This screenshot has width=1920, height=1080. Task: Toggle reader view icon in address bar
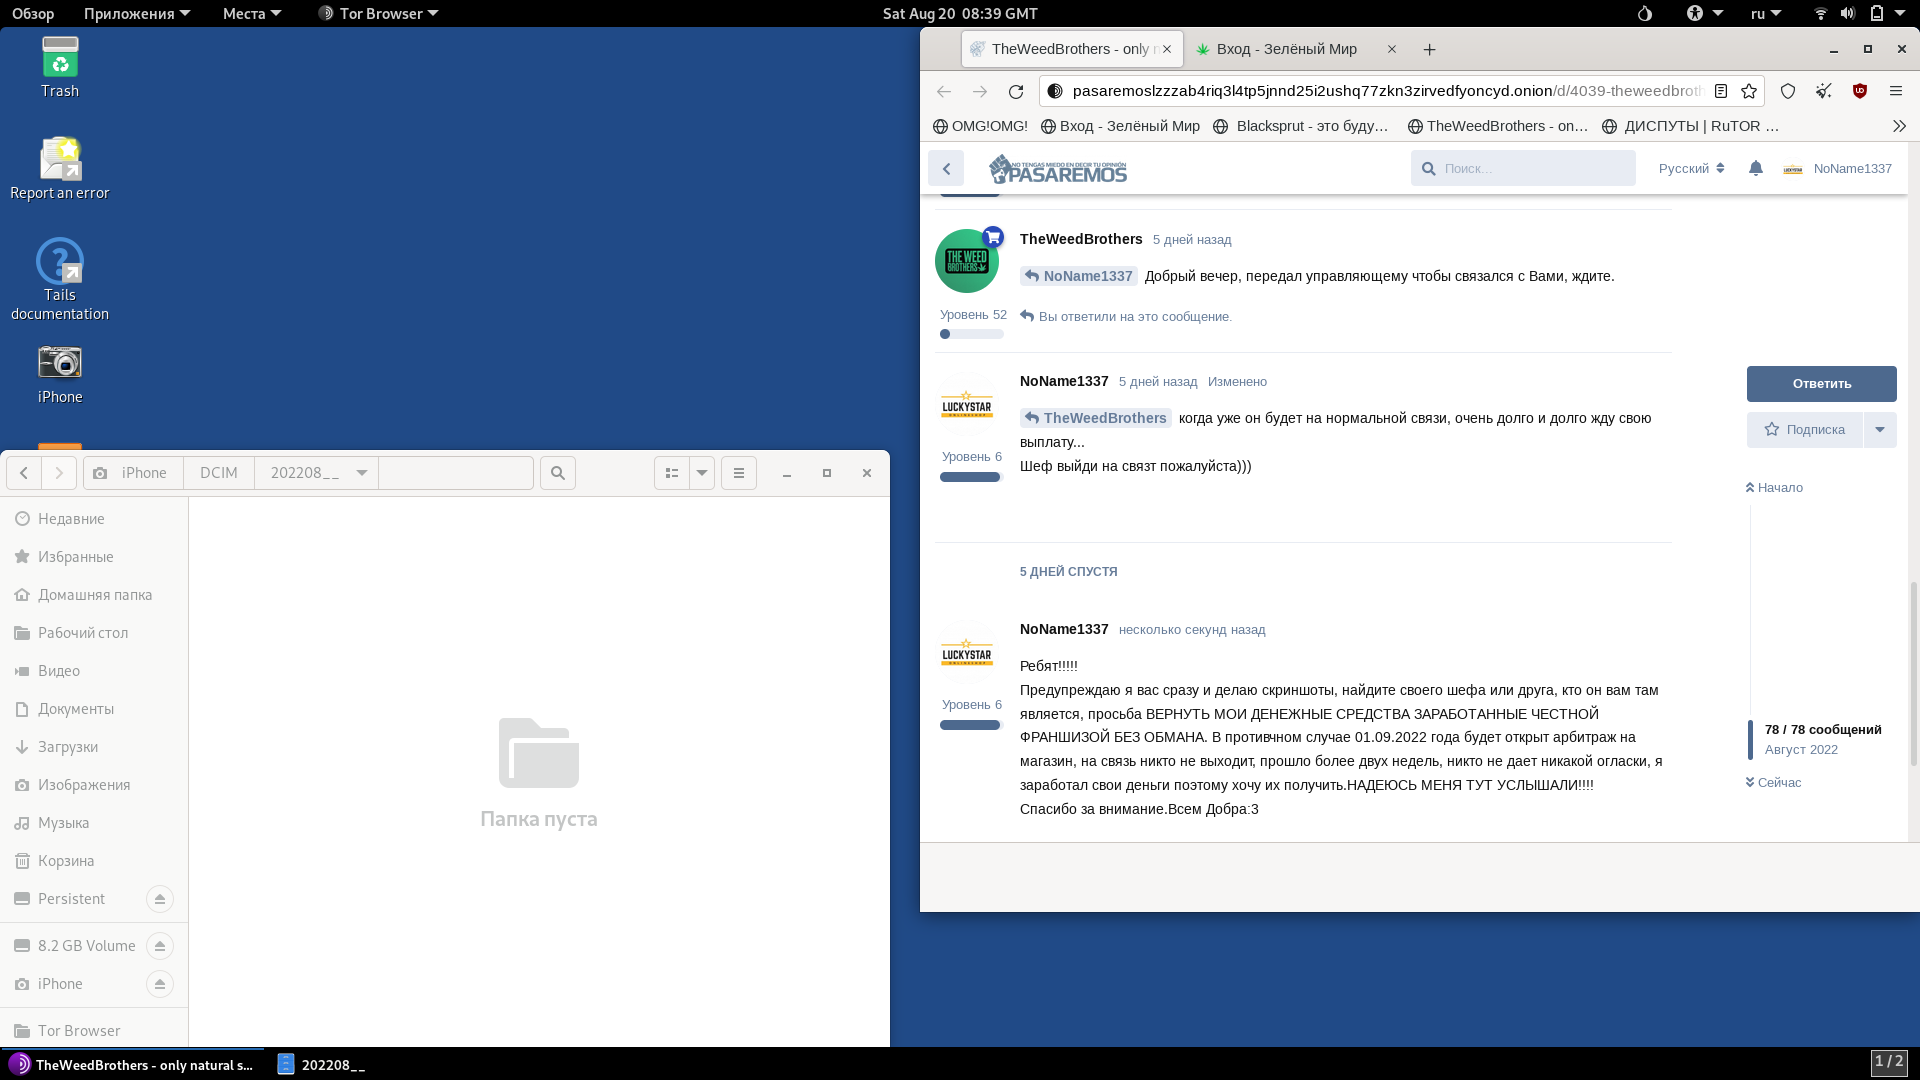(1721, 91)
